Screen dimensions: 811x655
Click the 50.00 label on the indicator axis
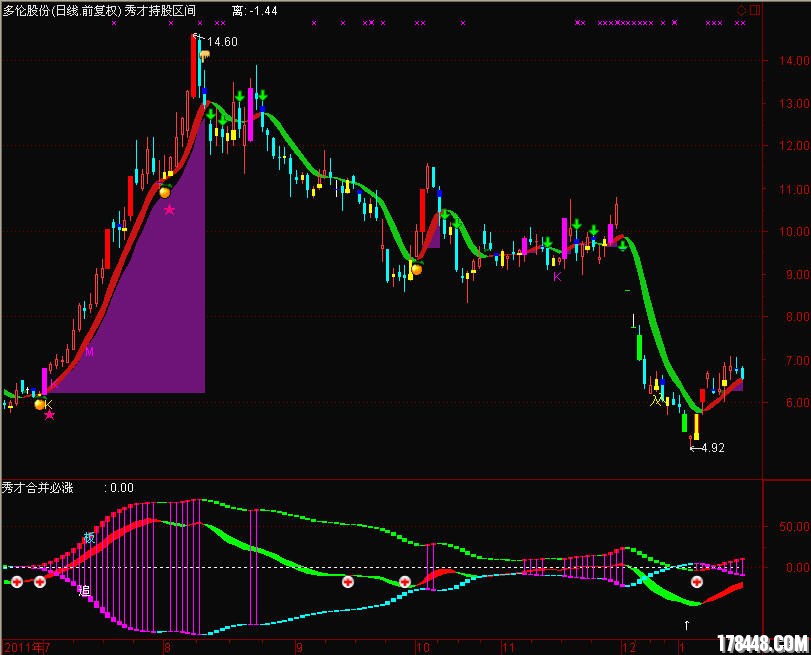[794, 527]
